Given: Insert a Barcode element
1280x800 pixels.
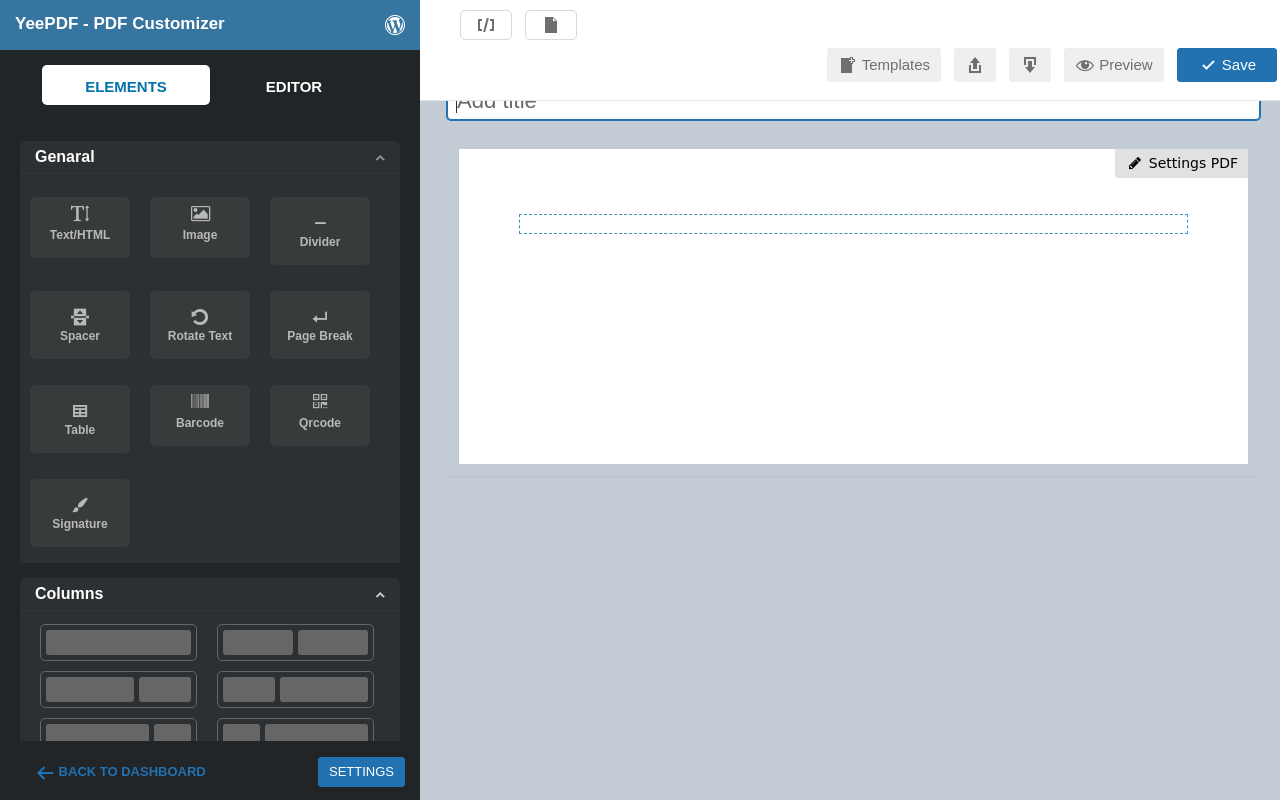Looking at the screenshot, I should point(200,415).
